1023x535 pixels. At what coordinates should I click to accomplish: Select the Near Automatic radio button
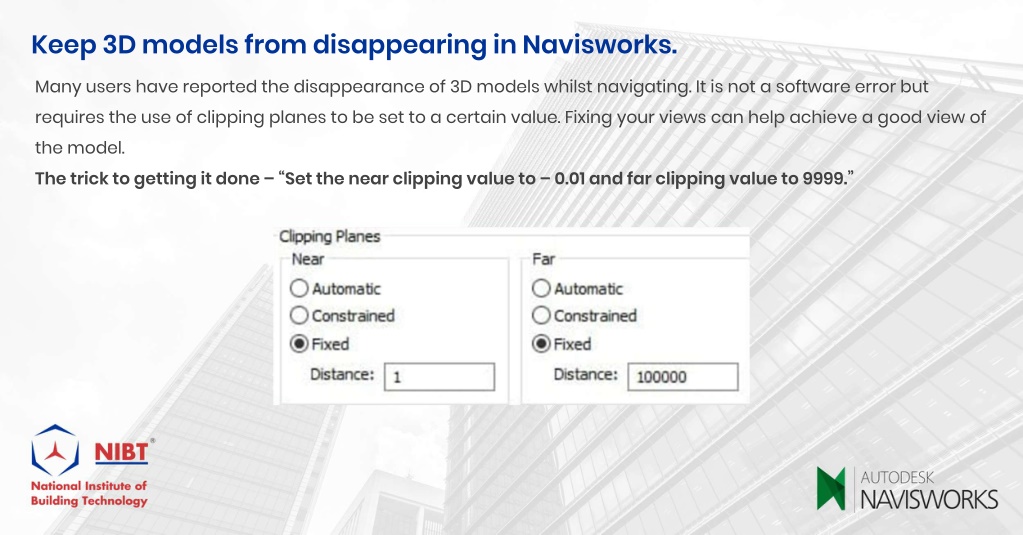tap(299, 288)
